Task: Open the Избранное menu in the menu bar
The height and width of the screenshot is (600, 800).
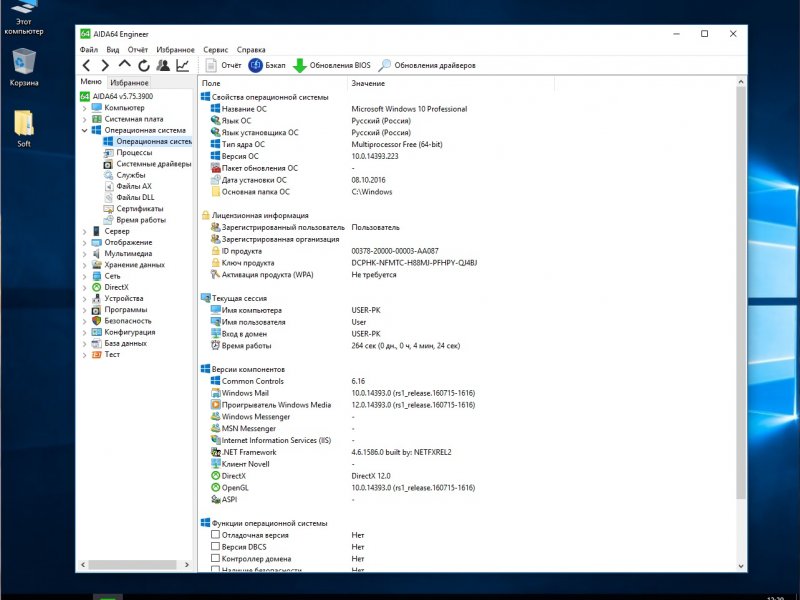Action: 176,49
